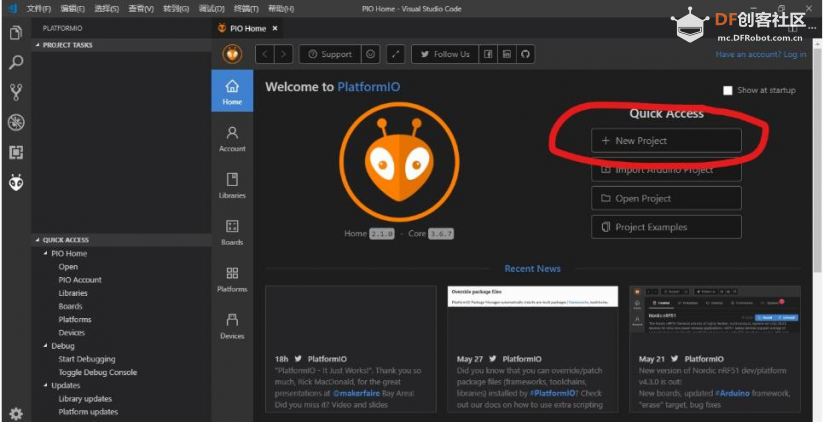
Task: Select Toggle Debug Console in tree
Action: [x=98, y=372]
